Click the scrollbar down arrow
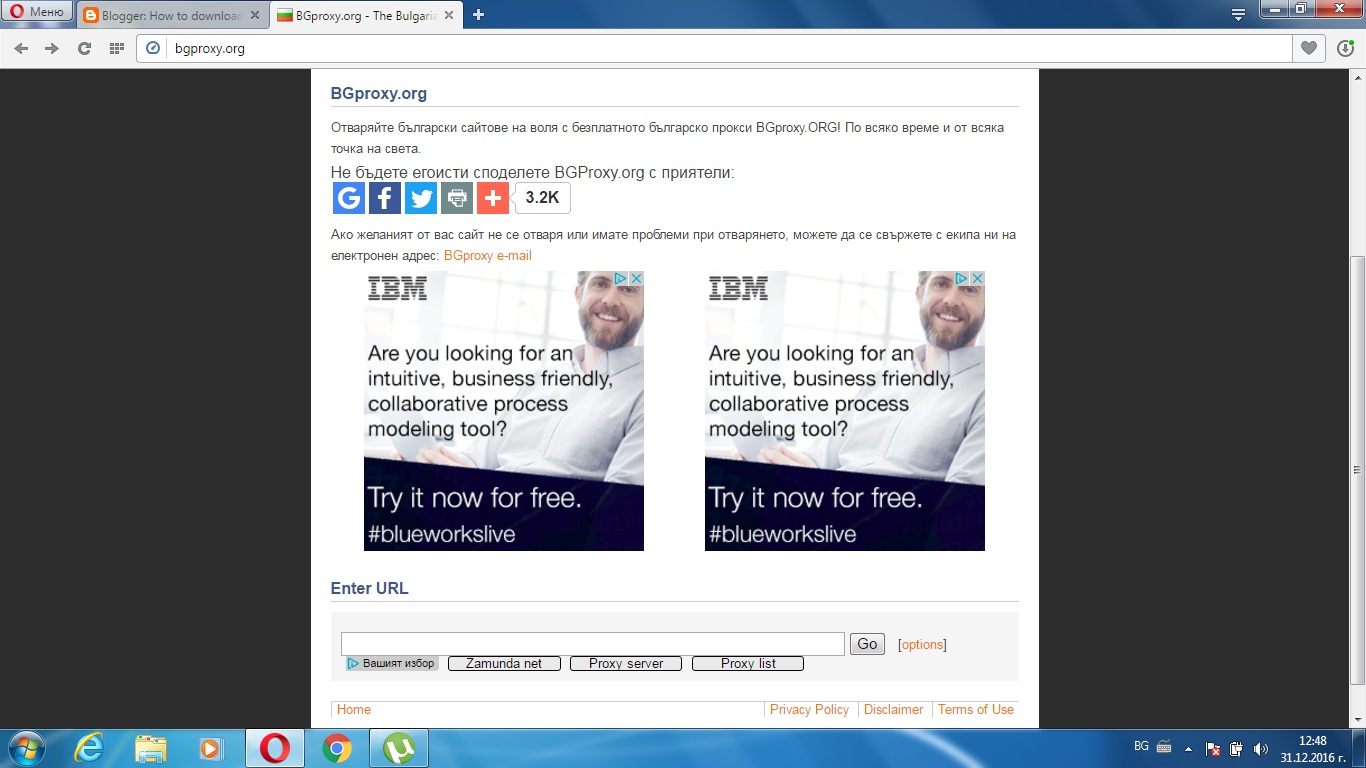 (x=1357, y=720)
